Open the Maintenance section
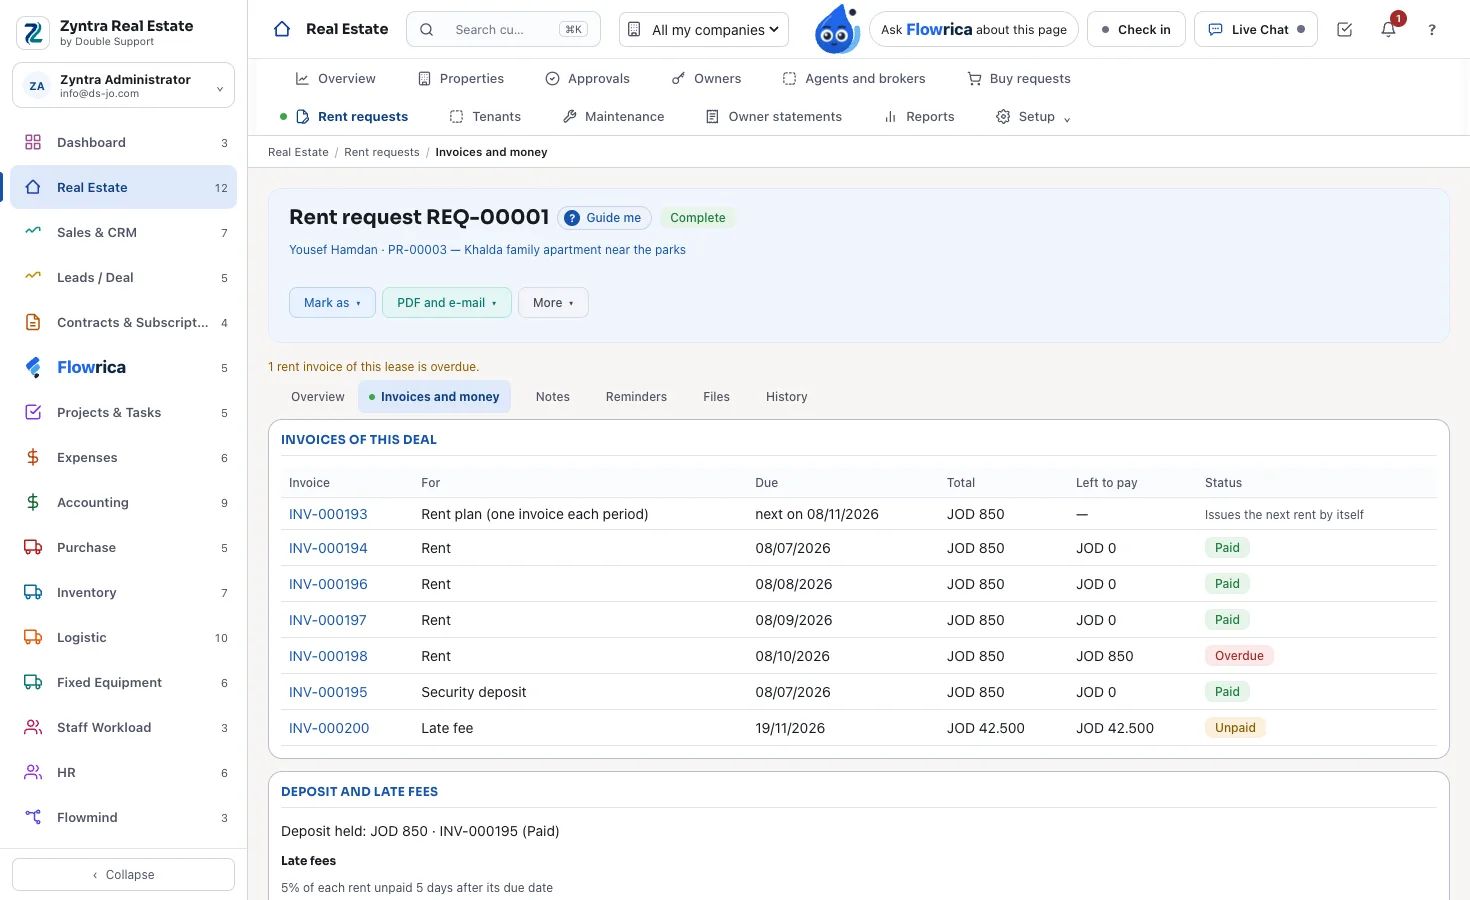 (x=613, y=117)
